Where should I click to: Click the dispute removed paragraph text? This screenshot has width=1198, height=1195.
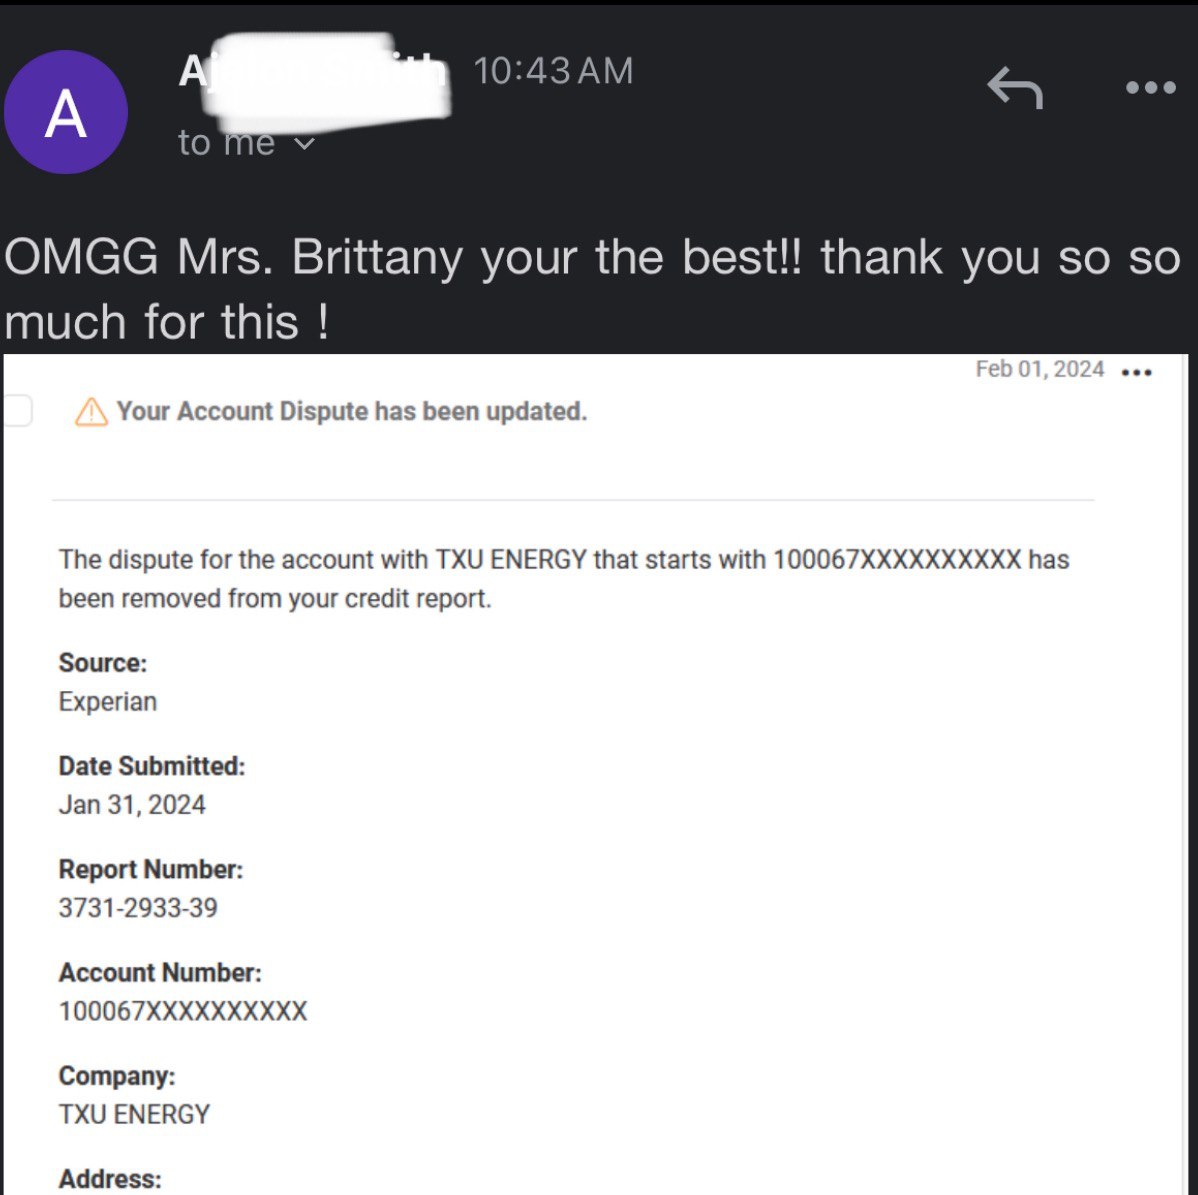(x=564, y=578)
